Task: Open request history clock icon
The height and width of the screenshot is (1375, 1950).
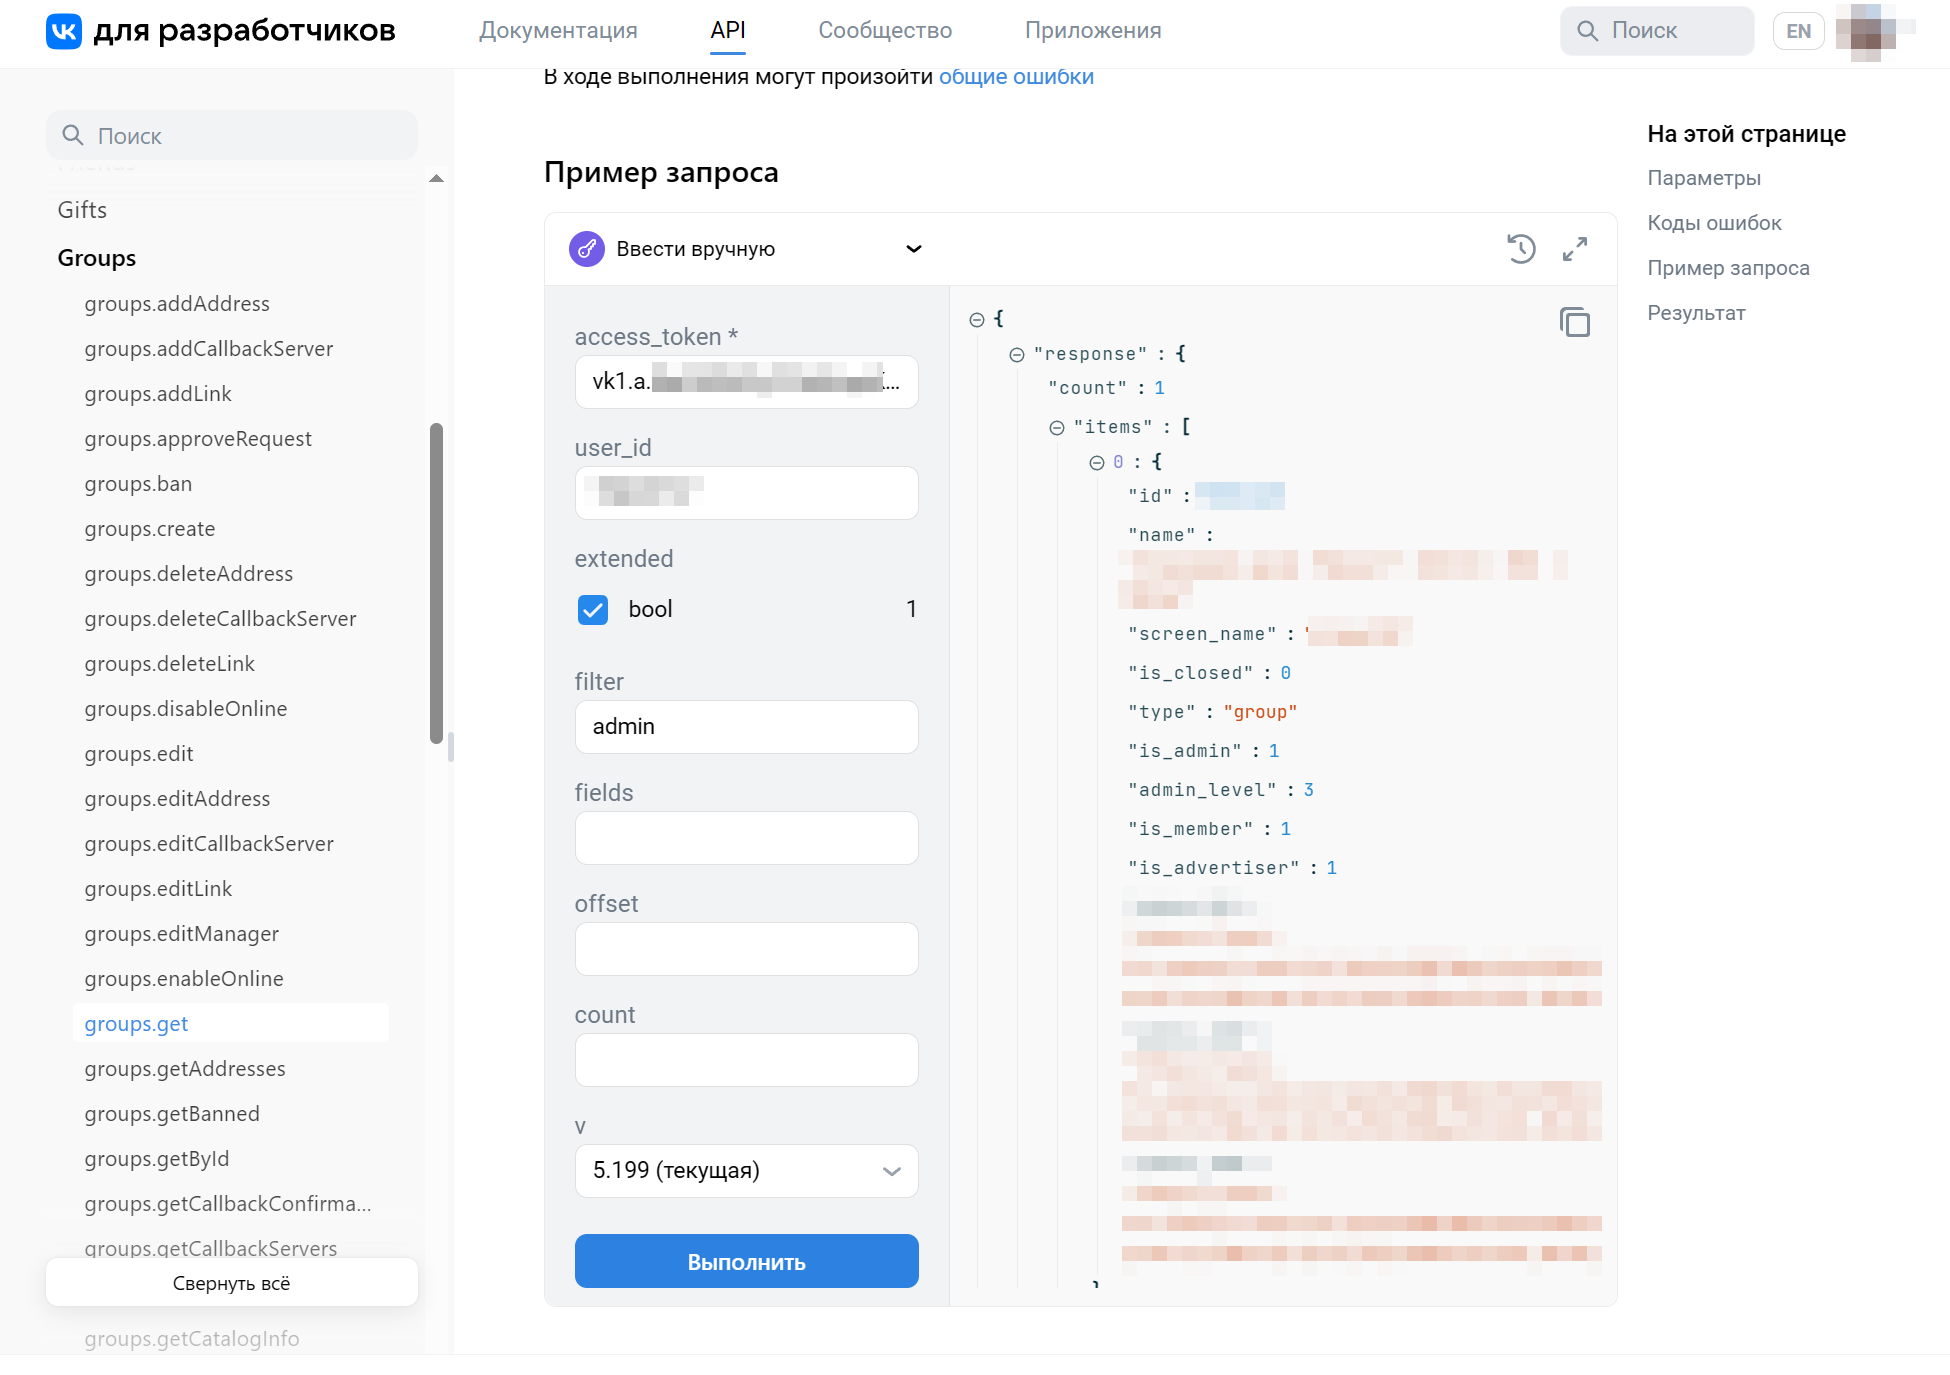Action: pyautogui.click(x=1521, y=248)
